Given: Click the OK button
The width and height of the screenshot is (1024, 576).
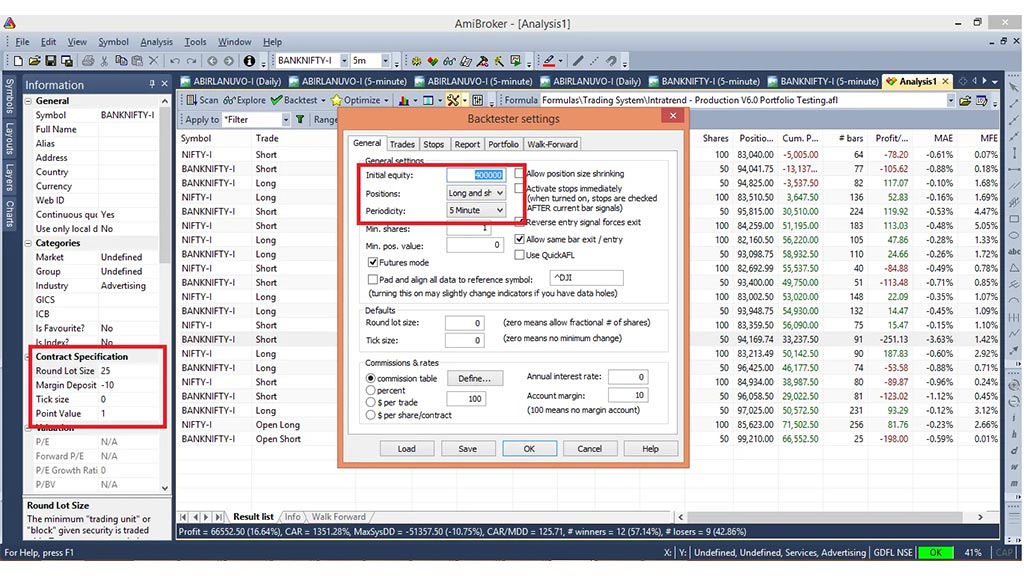Looking at the screenshot, I should (529, 449).
